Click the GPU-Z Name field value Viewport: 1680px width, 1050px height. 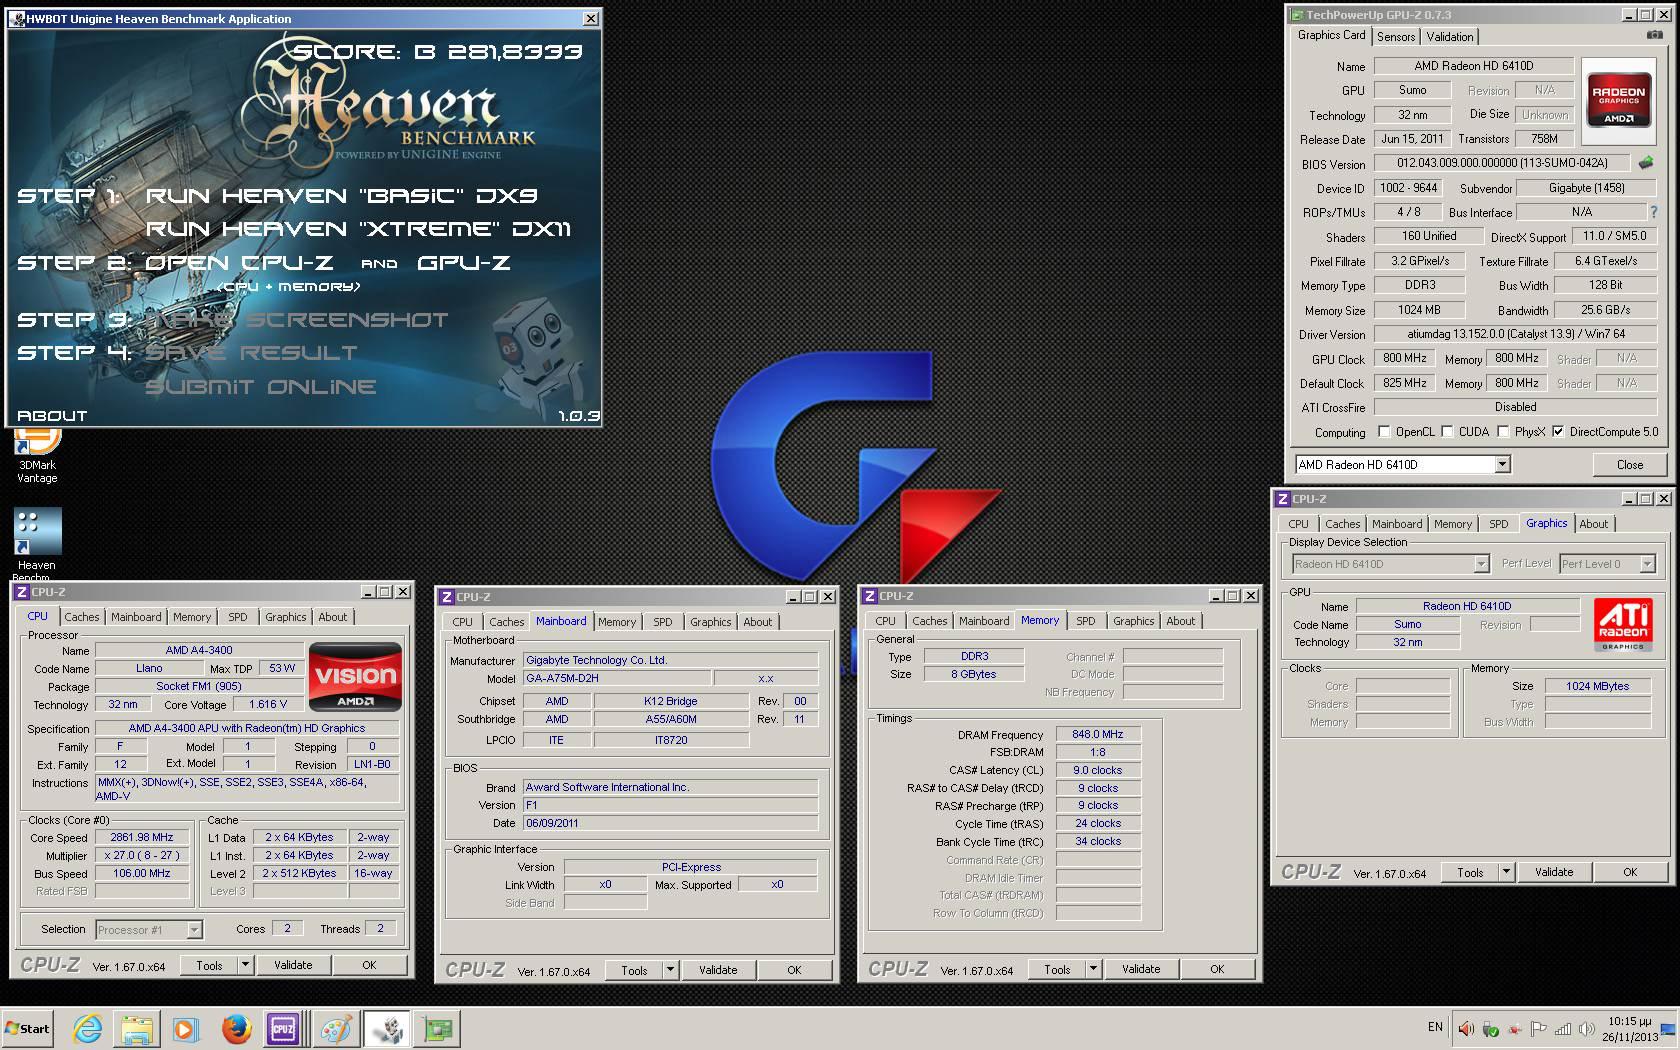[x=1473, y=66]
